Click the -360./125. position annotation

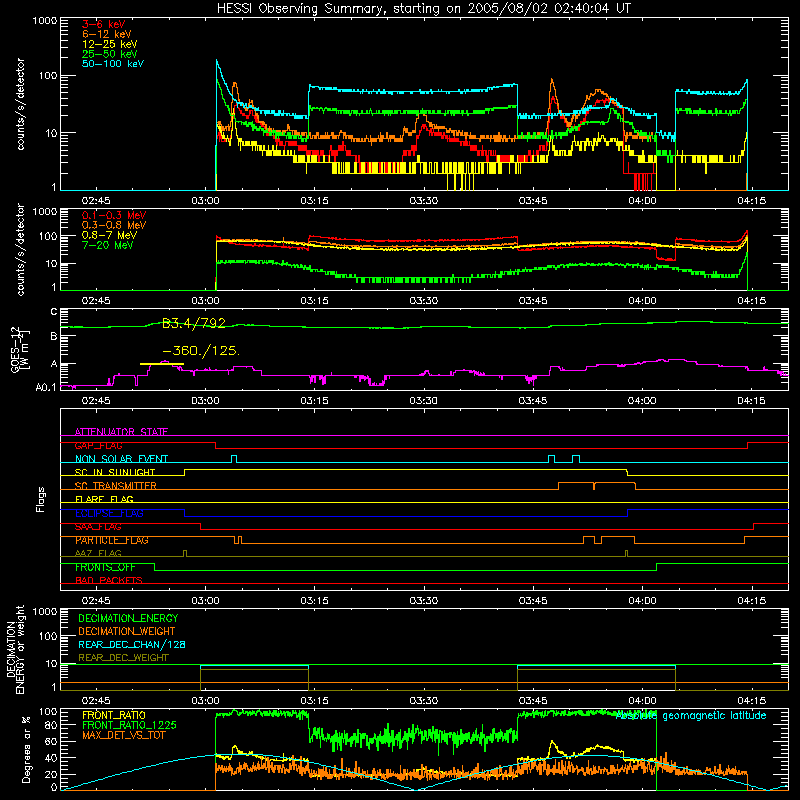201,351
